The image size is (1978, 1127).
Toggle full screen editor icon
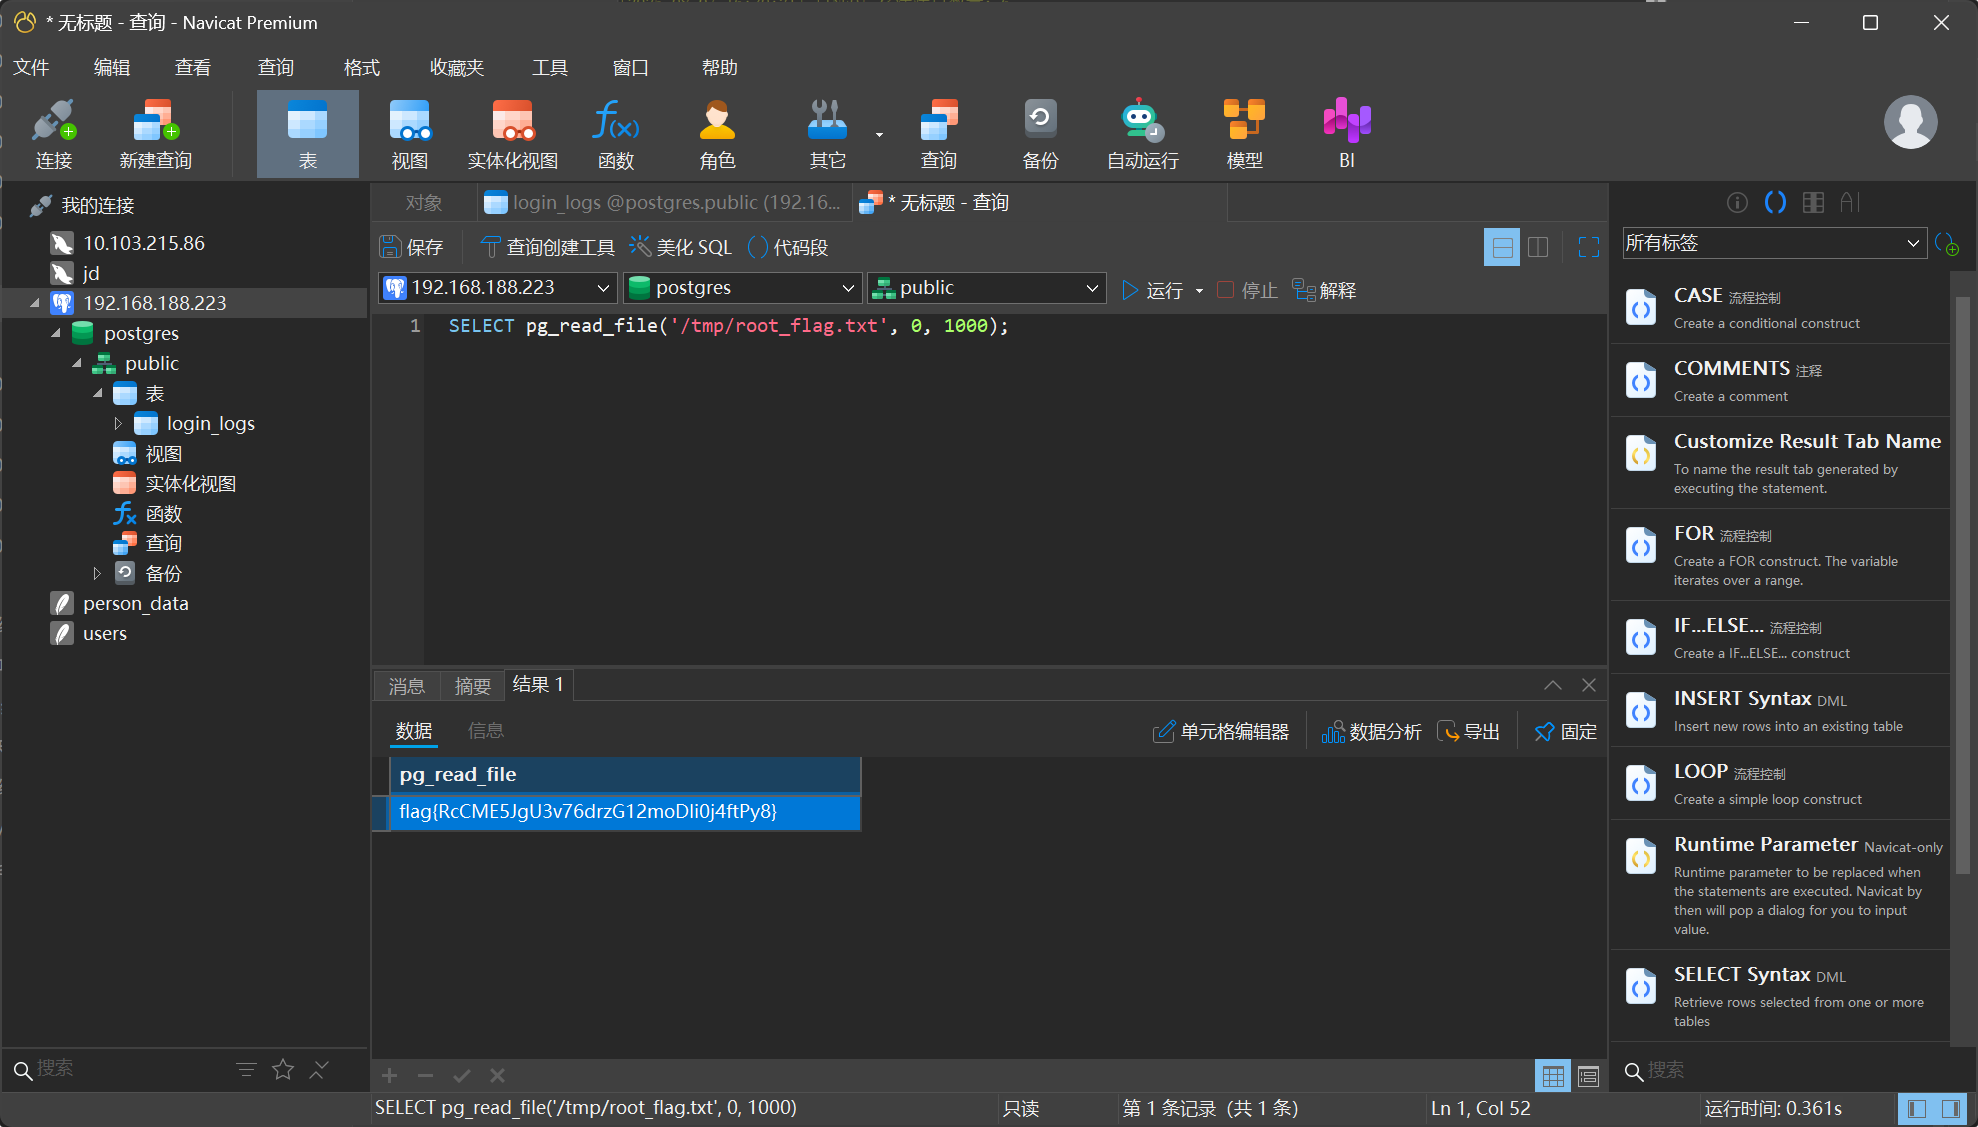[x=1589, y=247]
